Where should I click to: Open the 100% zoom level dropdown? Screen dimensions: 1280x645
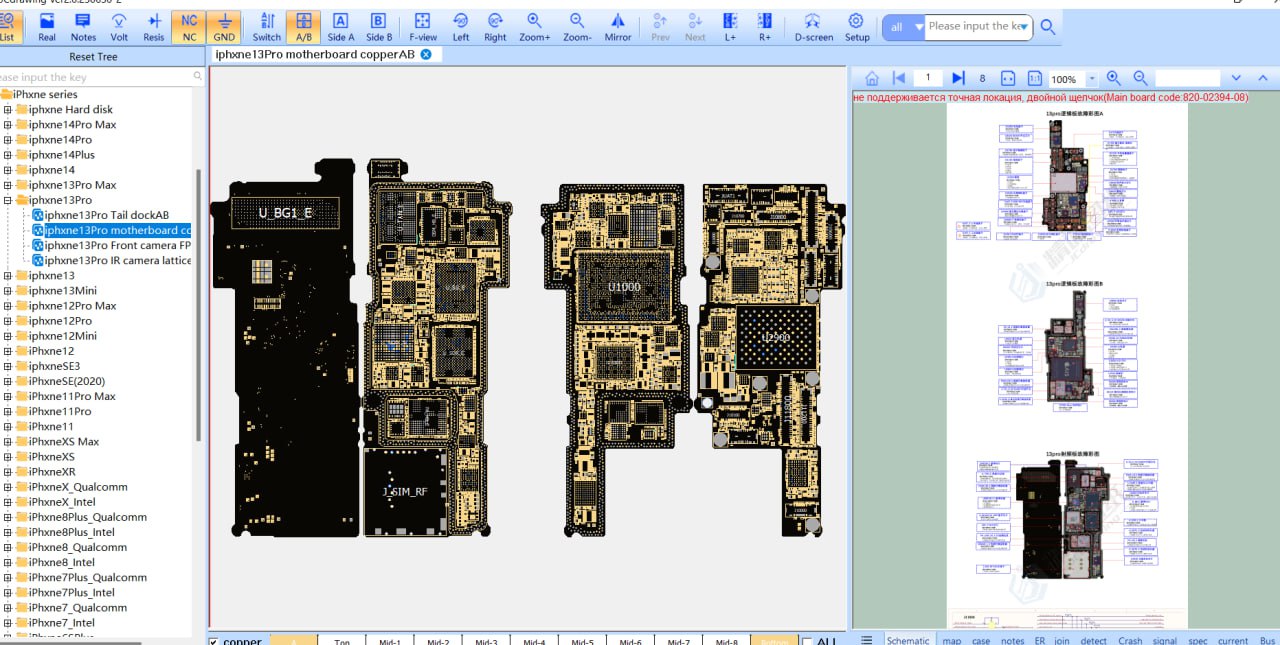click(1092, 78)
